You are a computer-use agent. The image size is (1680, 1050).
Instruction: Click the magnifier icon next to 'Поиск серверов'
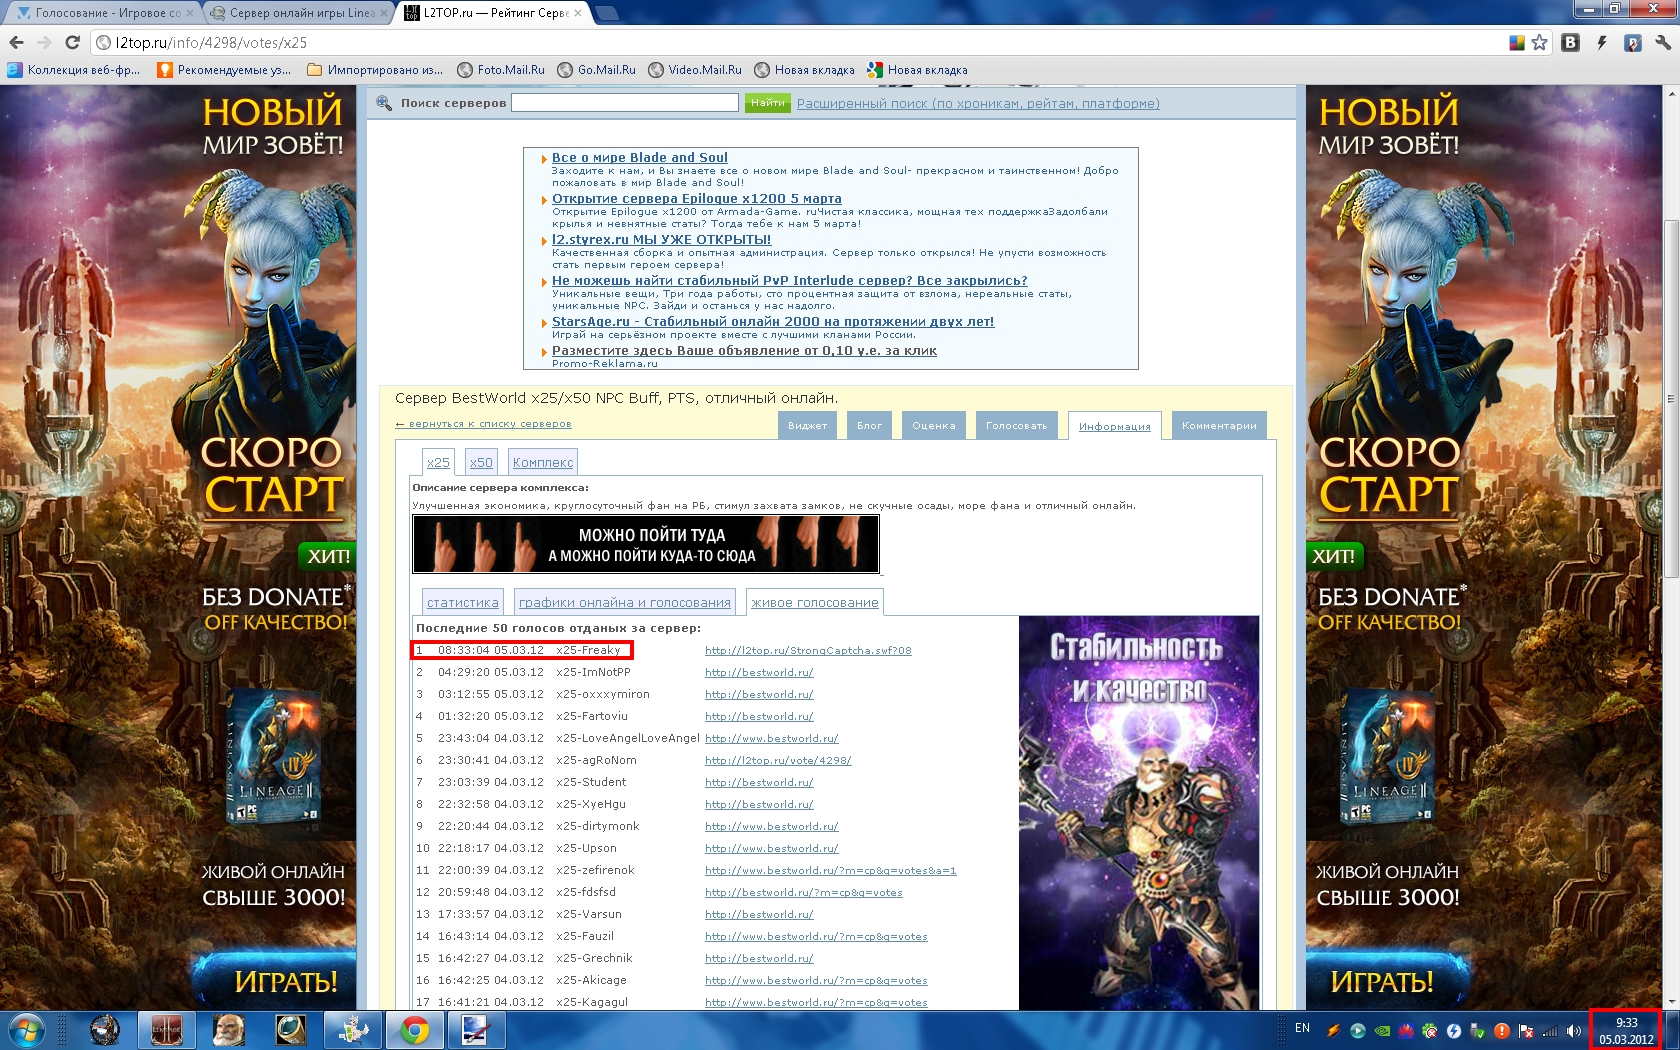point(384,102)
